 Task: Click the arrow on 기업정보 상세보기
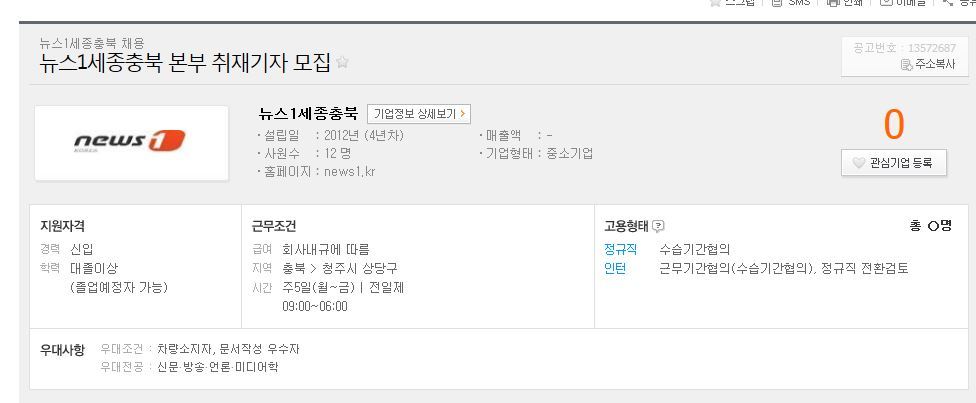click(463, 114)
